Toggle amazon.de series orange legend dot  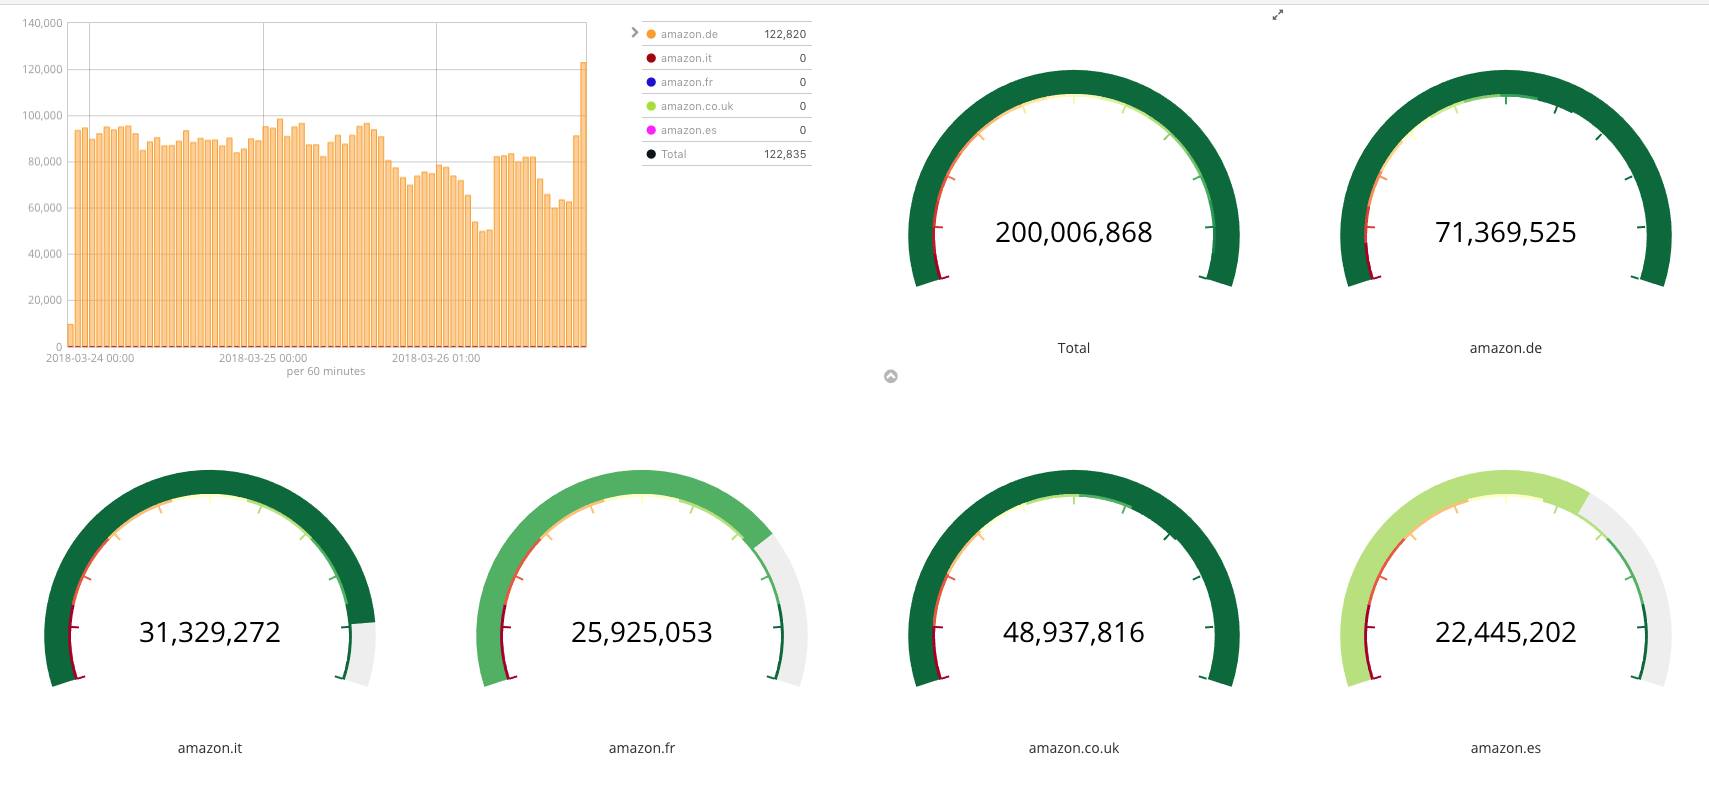tap(651, 34)
